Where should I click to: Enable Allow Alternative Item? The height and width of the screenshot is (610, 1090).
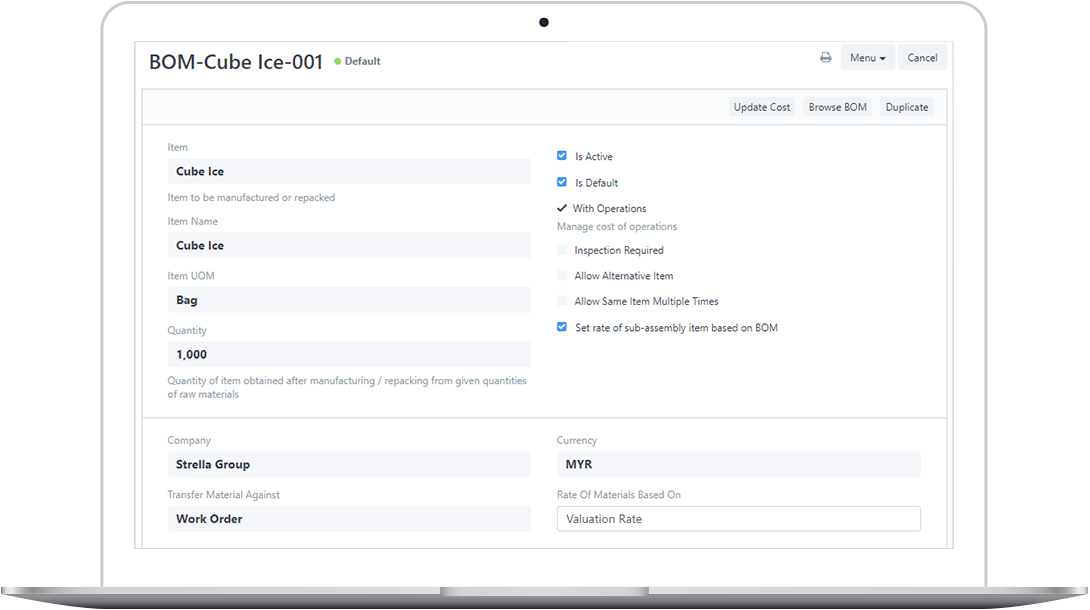562,276
